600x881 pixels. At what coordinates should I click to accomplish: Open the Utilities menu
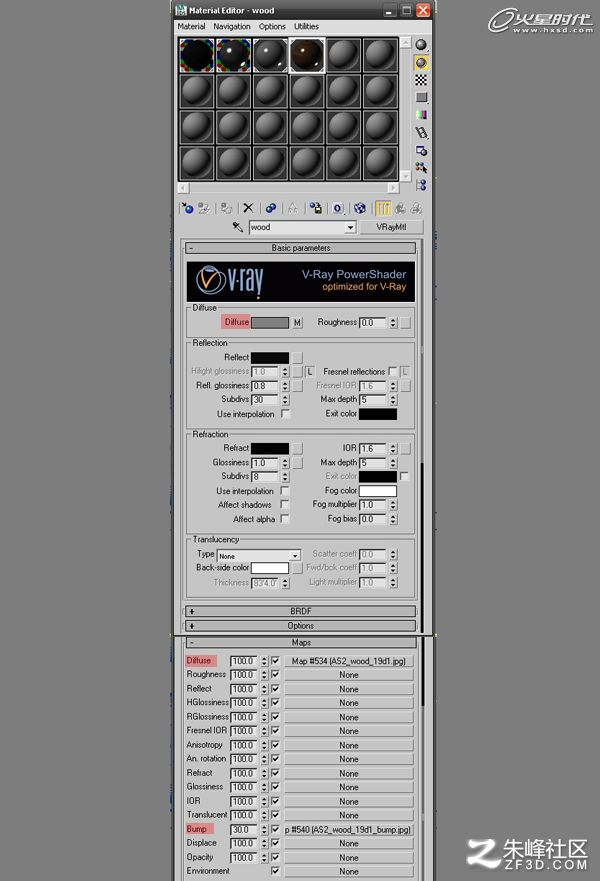pyautogui.click(x=306, y=26)
